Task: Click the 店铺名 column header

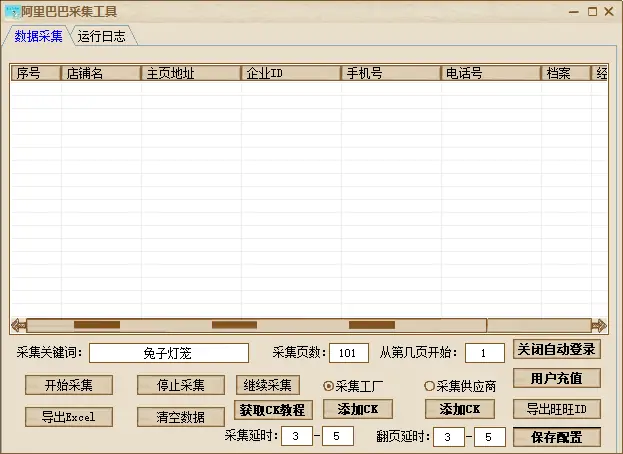Action: (102, 73)
